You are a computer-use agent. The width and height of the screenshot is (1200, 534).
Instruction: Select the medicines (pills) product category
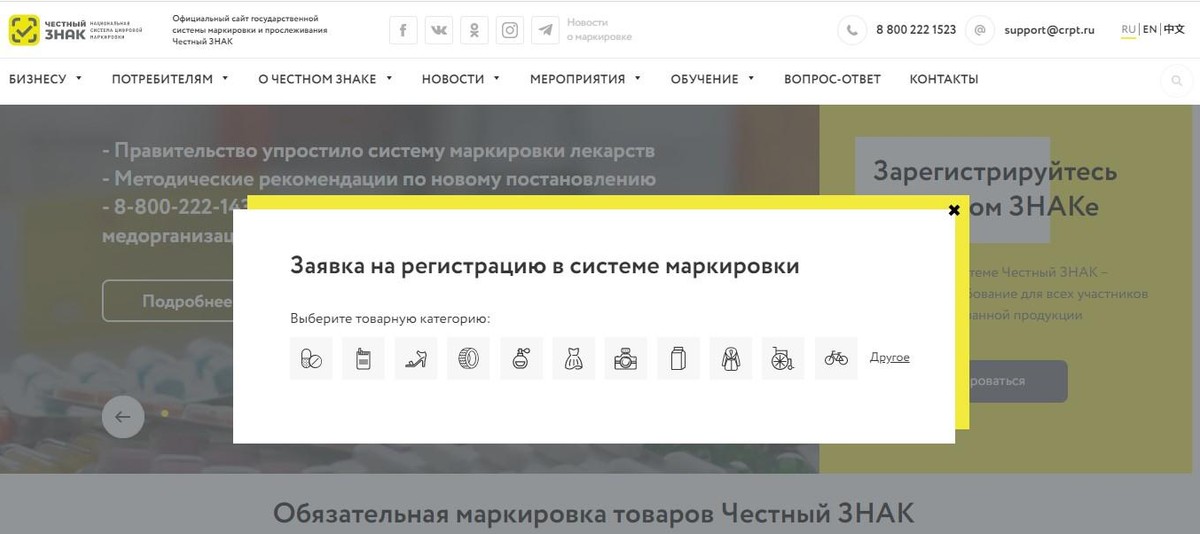click(x=311, y=358)
